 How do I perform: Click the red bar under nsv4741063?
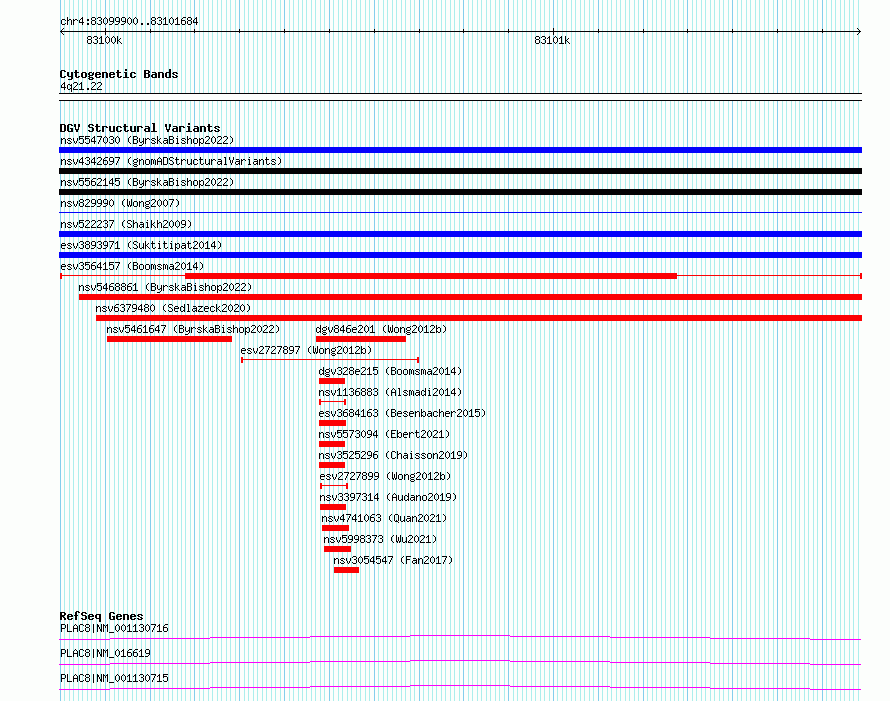[x=335, y=528]
